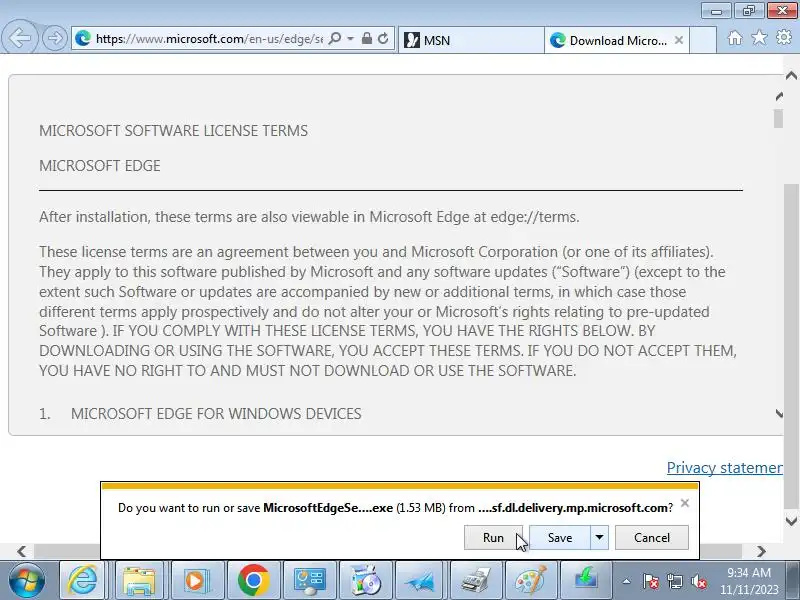The height and width of the screenshot is (600, 800).
Task: Open the Windows Start menu orb
Action: 27,581
